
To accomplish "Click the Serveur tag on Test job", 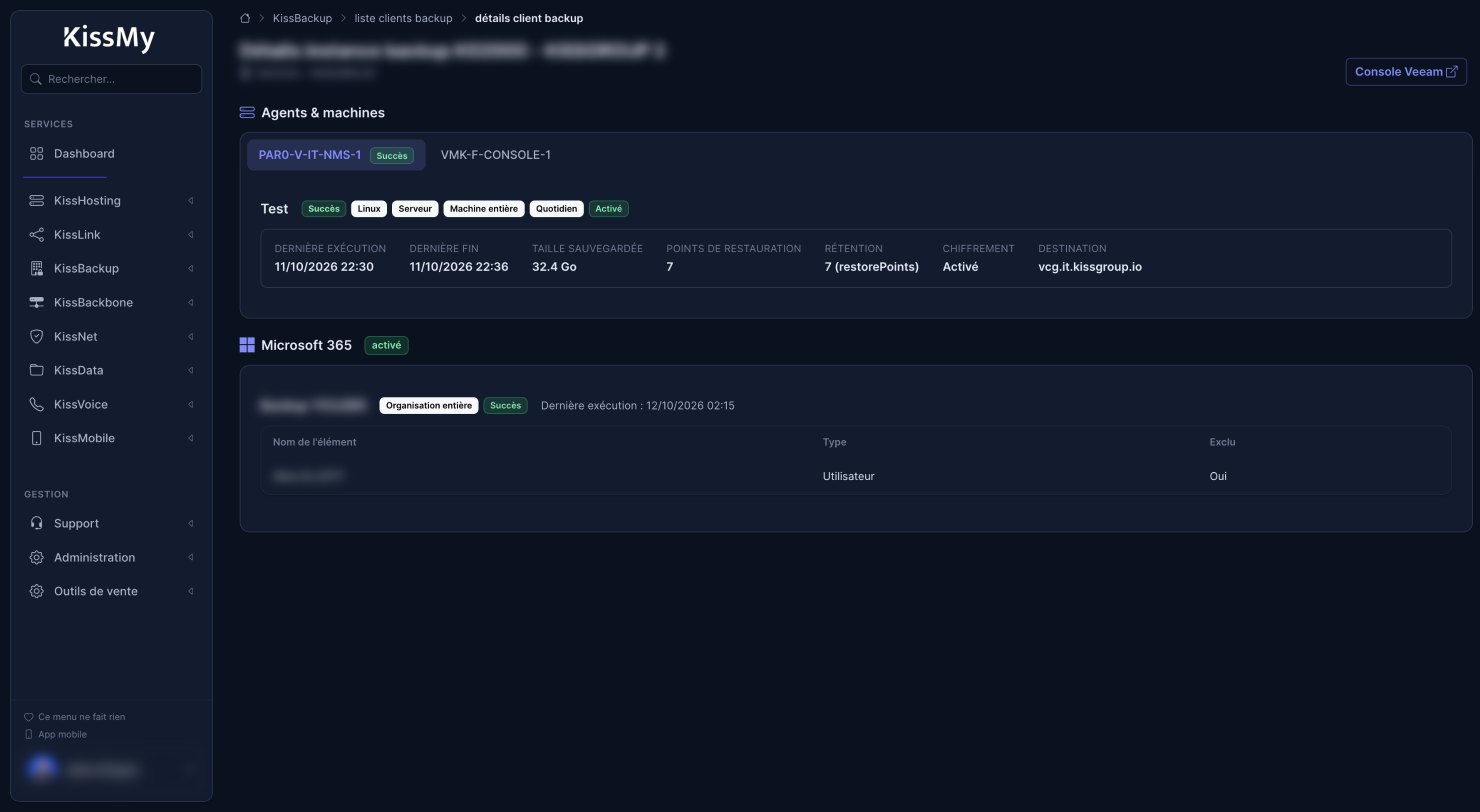I will coord(415,209).
